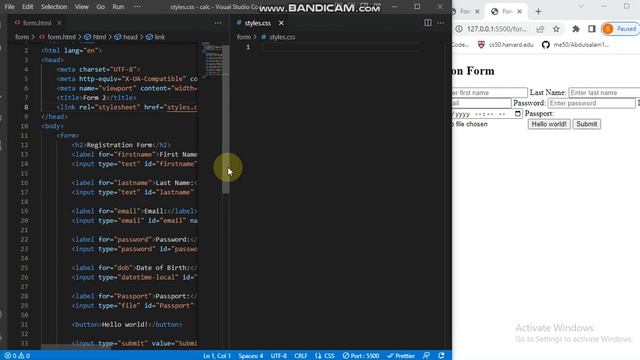This screenshot has width=640, height=360.
Task: Open the View menu
Action: pos(82,7)
